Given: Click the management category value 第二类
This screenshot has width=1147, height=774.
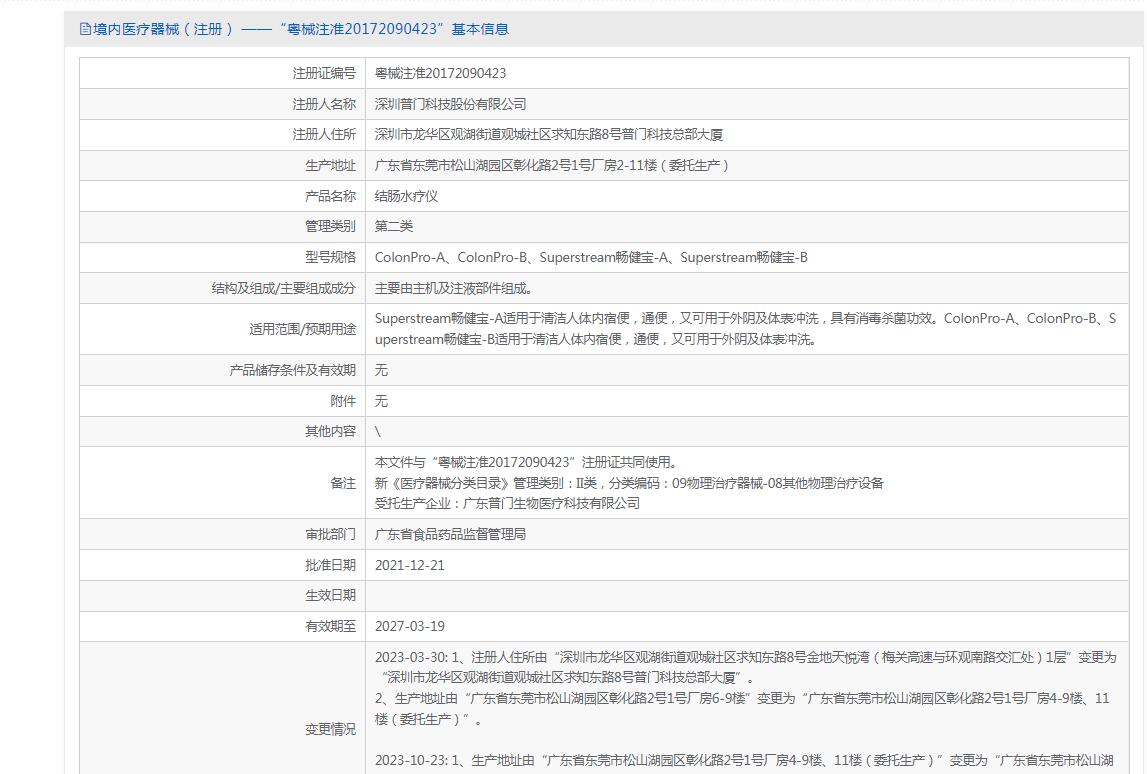Looking at the screenshot, I should tap(394, 227).
